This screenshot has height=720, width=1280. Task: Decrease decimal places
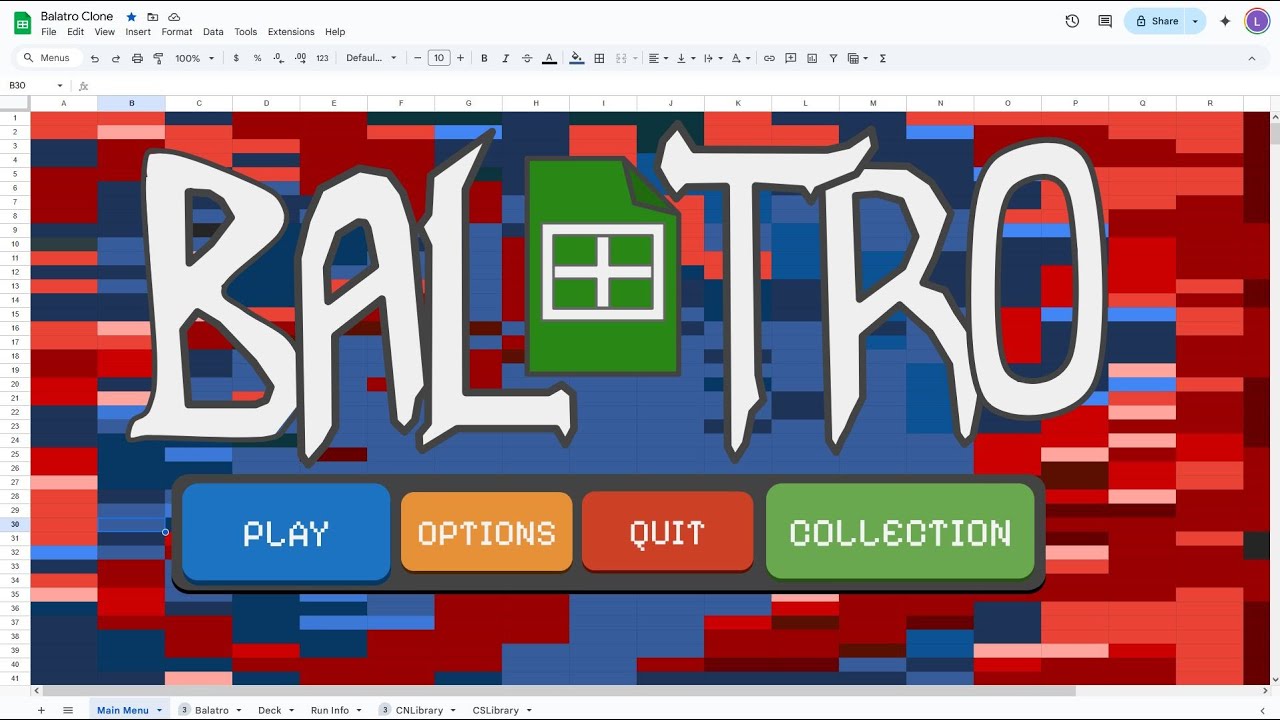tap(279, 58)
